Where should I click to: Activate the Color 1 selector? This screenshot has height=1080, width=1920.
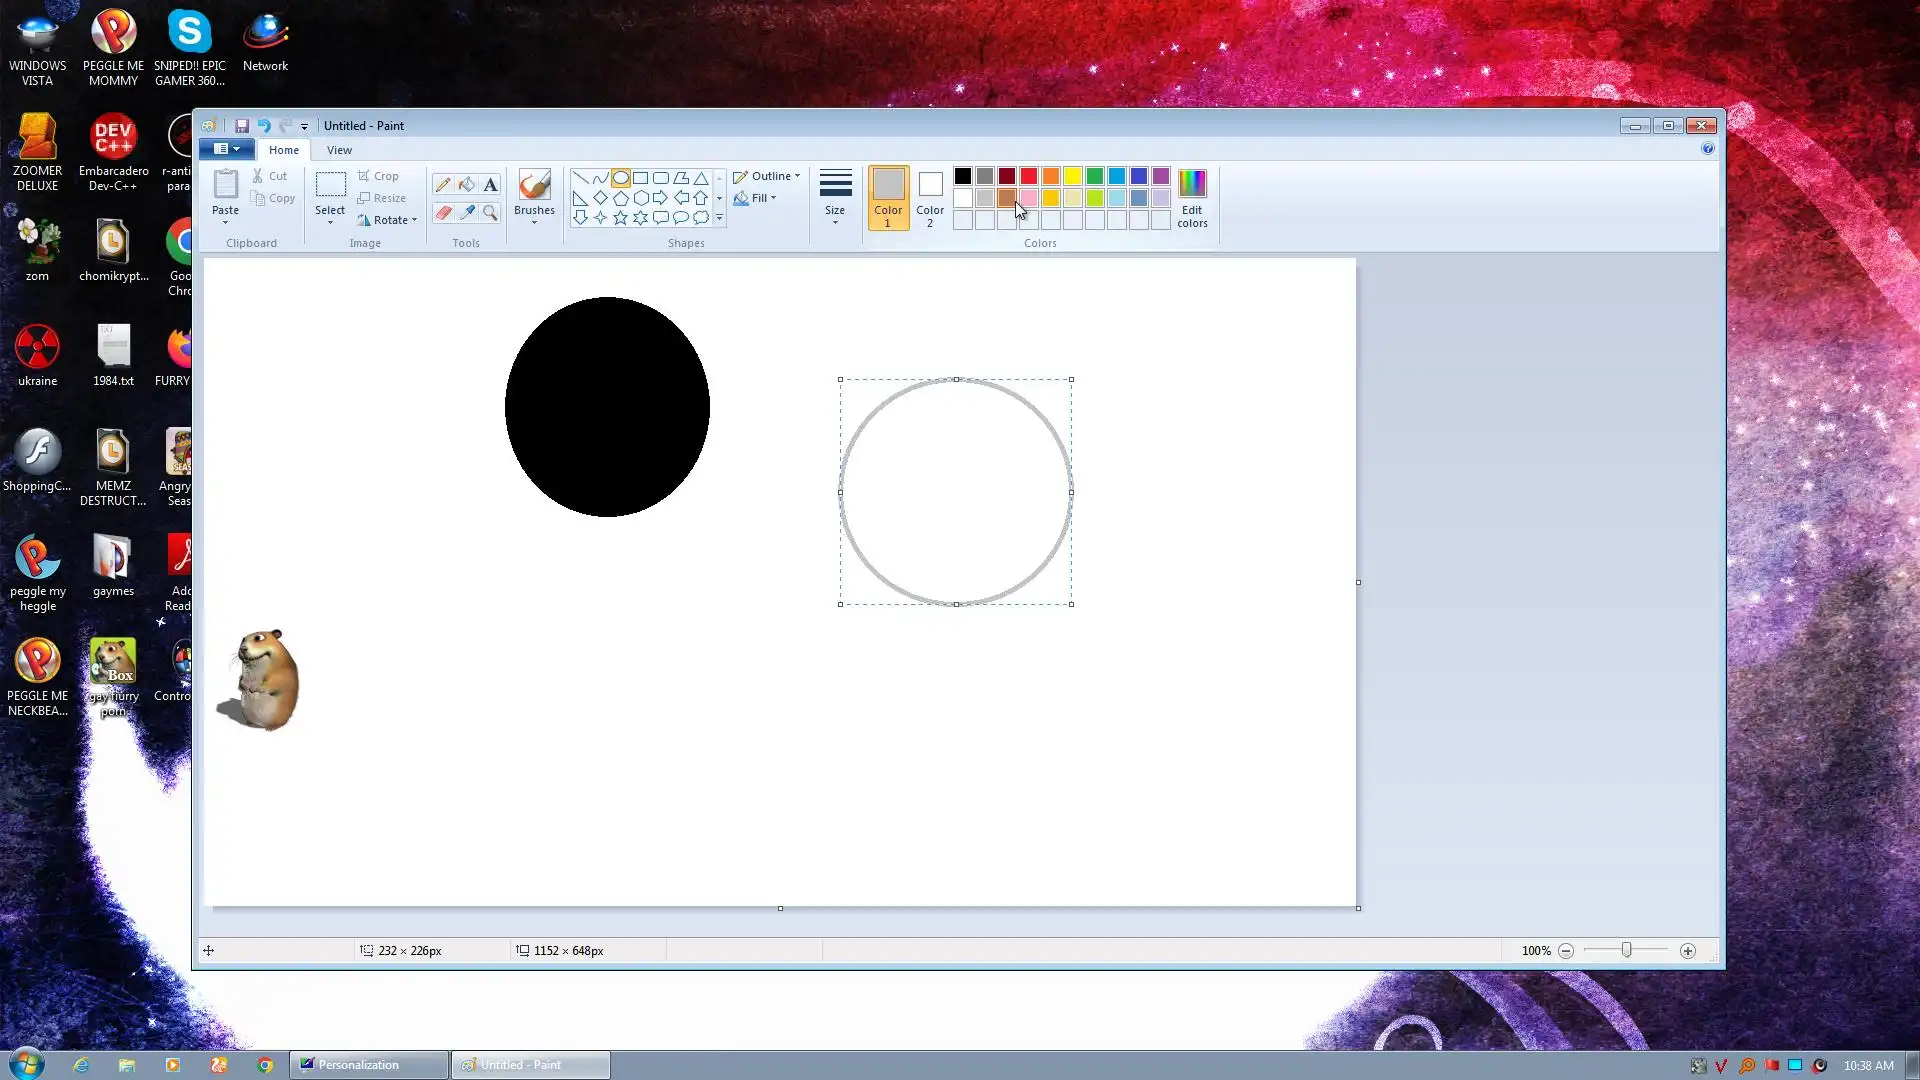click(888, 198)
